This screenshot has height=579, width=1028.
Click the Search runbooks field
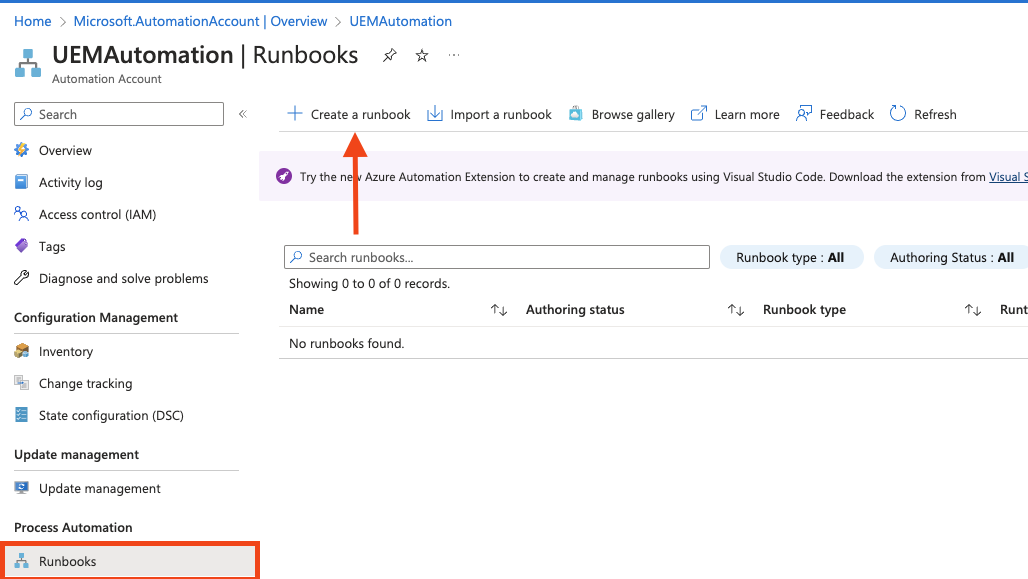coord(497,257)
